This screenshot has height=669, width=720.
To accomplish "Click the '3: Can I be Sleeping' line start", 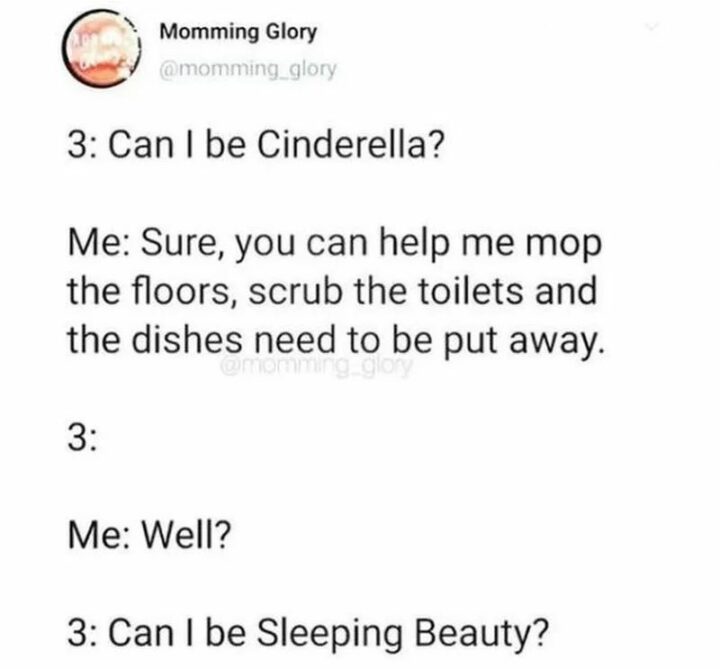I will click(234, 633).
